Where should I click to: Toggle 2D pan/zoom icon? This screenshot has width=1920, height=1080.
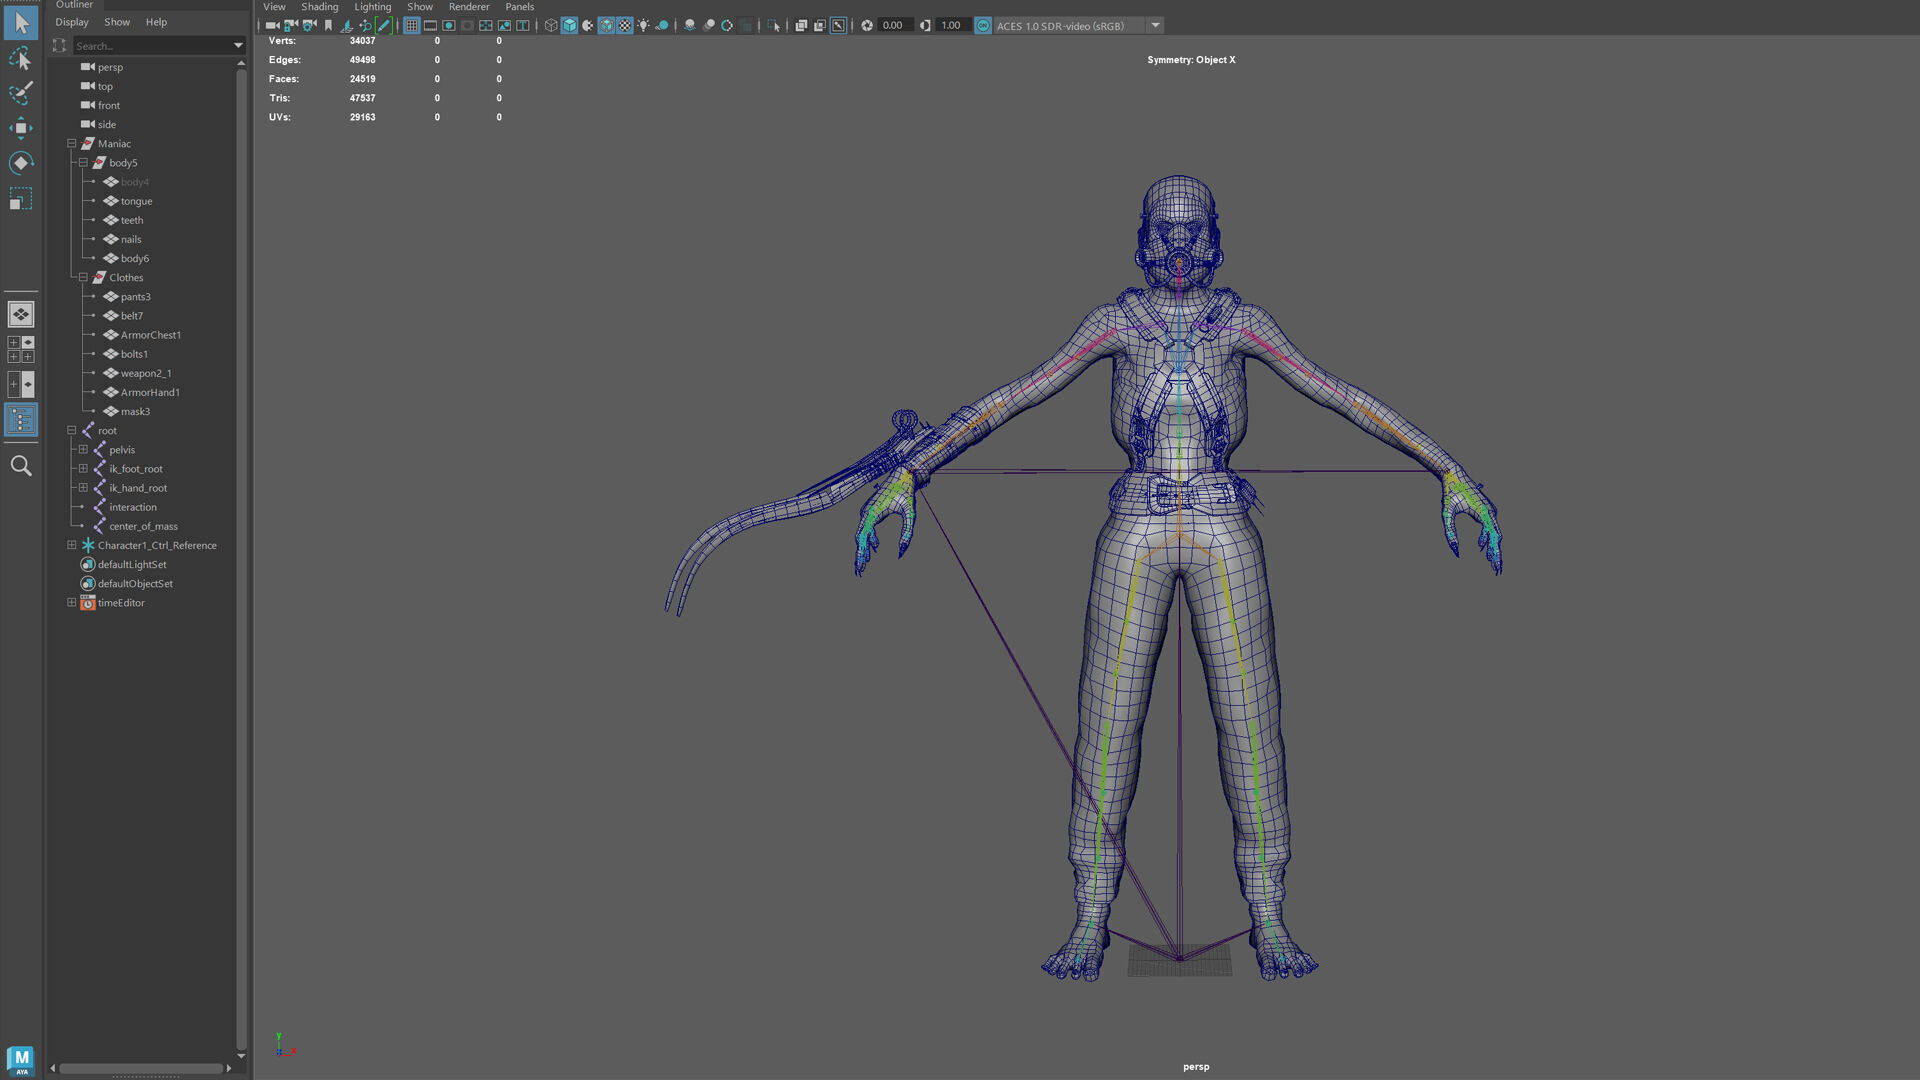coord(366,25)
